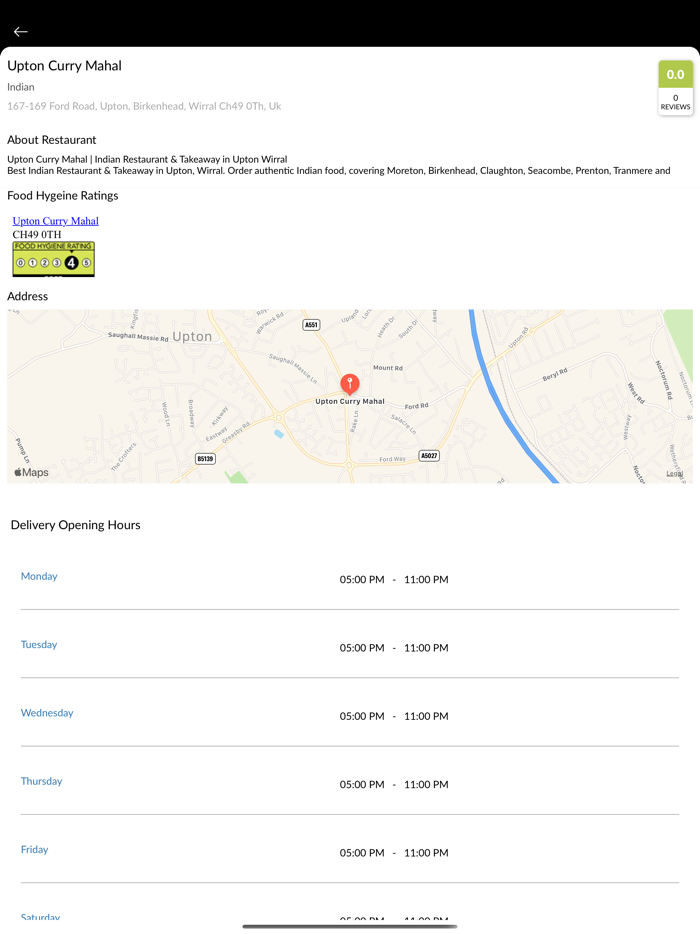Tap the About Restaurant heading
700x934 pixels.
(52, 140)
